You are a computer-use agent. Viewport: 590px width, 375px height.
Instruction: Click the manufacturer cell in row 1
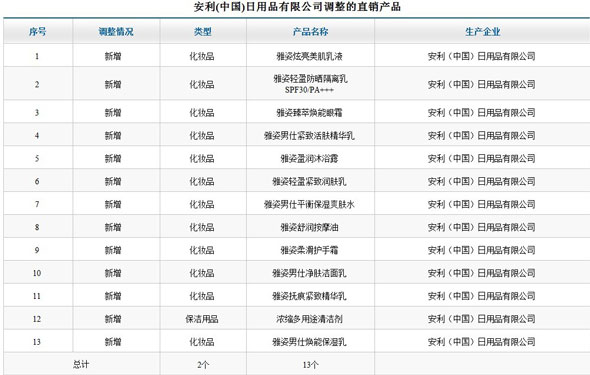click(x=482, y=56)
